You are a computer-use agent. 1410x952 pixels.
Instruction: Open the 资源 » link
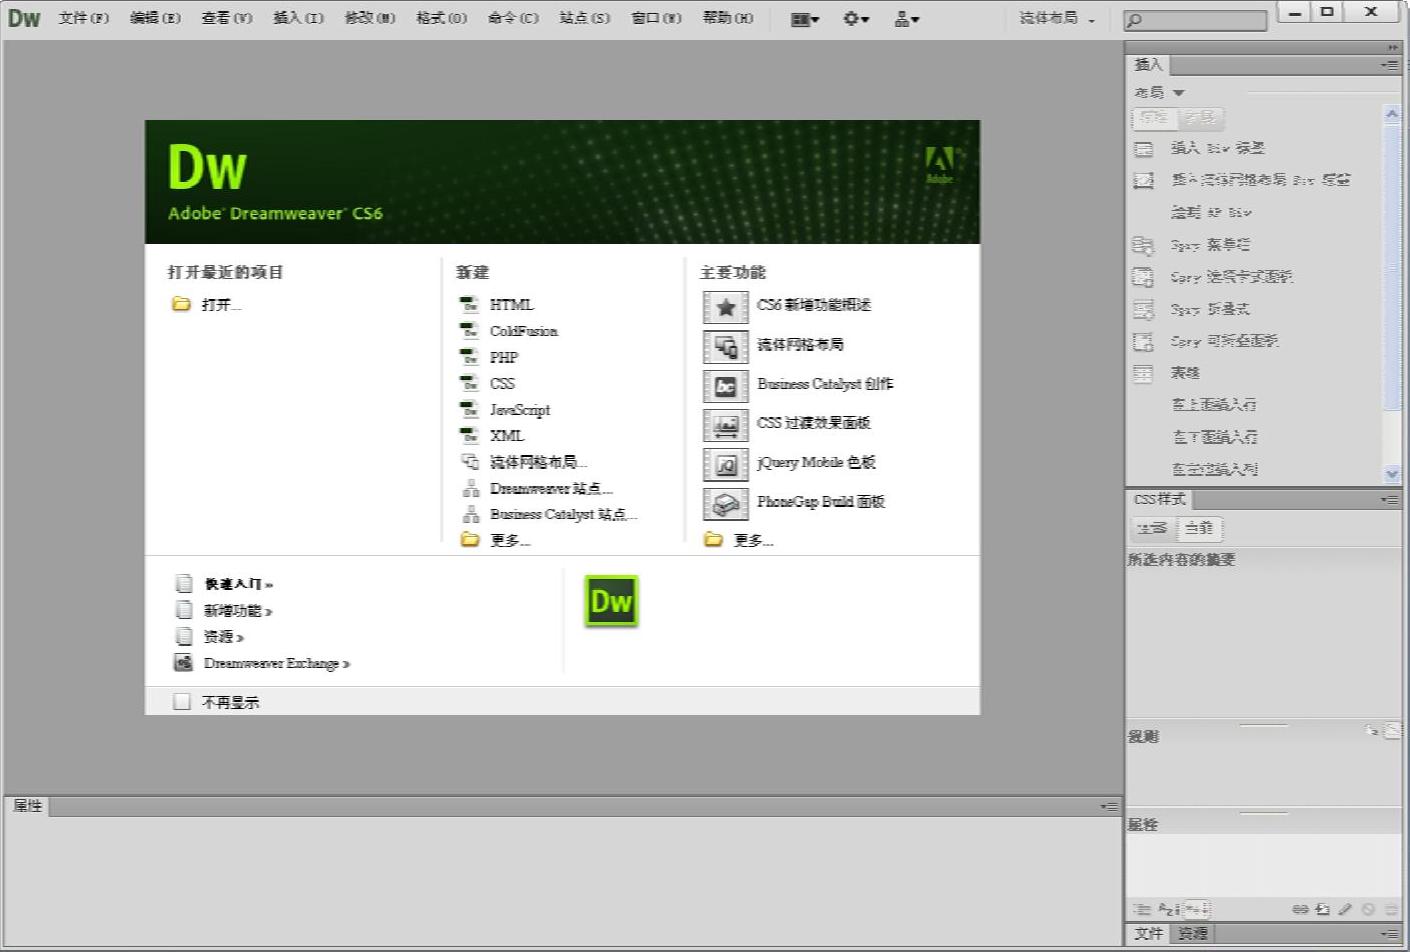224,636
